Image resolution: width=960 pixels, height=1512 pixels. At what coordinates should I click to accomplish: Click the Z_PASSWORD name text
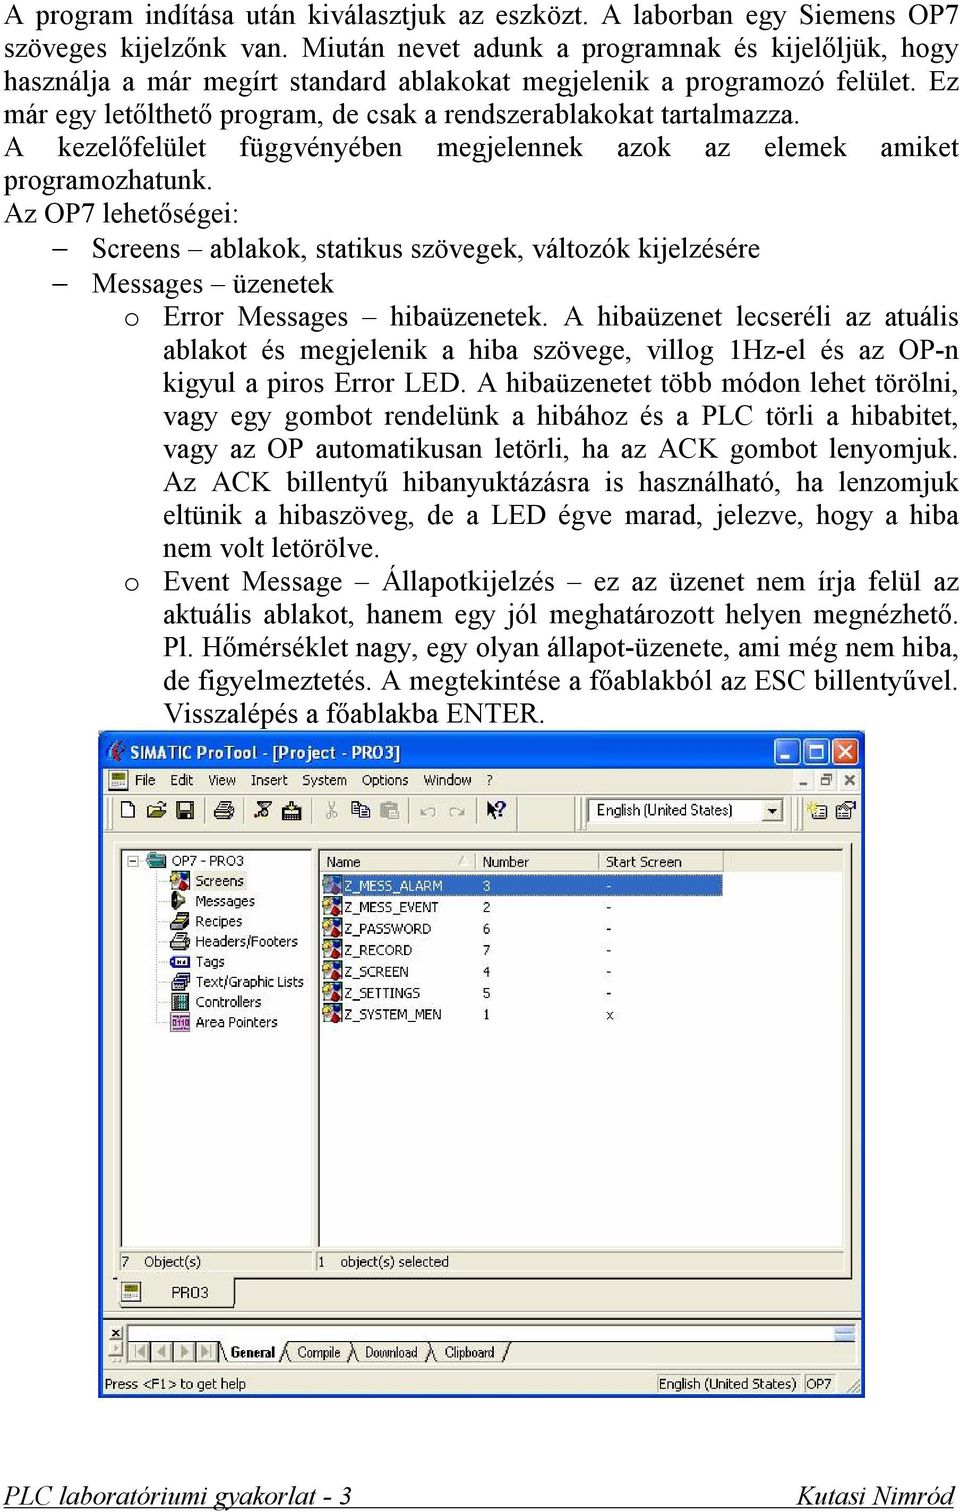(387, 929)
